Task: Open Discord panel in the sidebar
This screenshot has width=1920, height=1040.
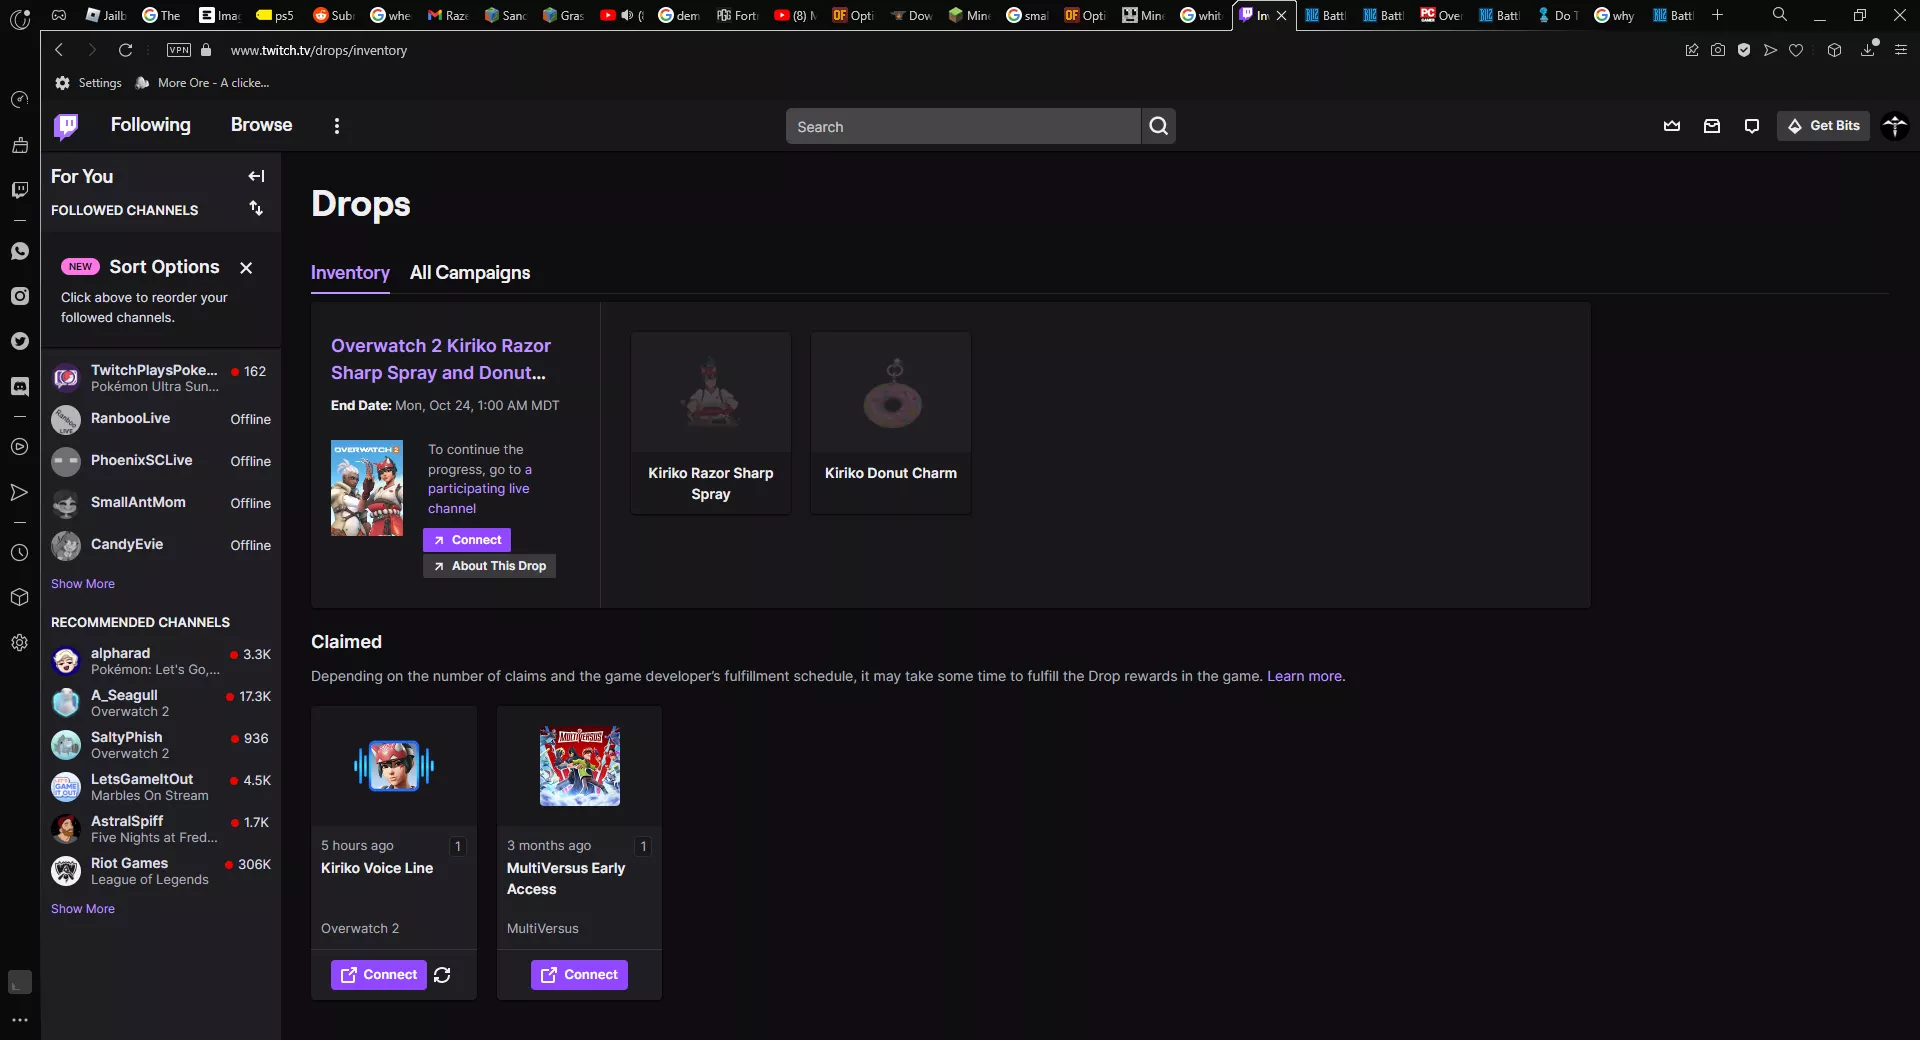Action: tap(19, 387)
